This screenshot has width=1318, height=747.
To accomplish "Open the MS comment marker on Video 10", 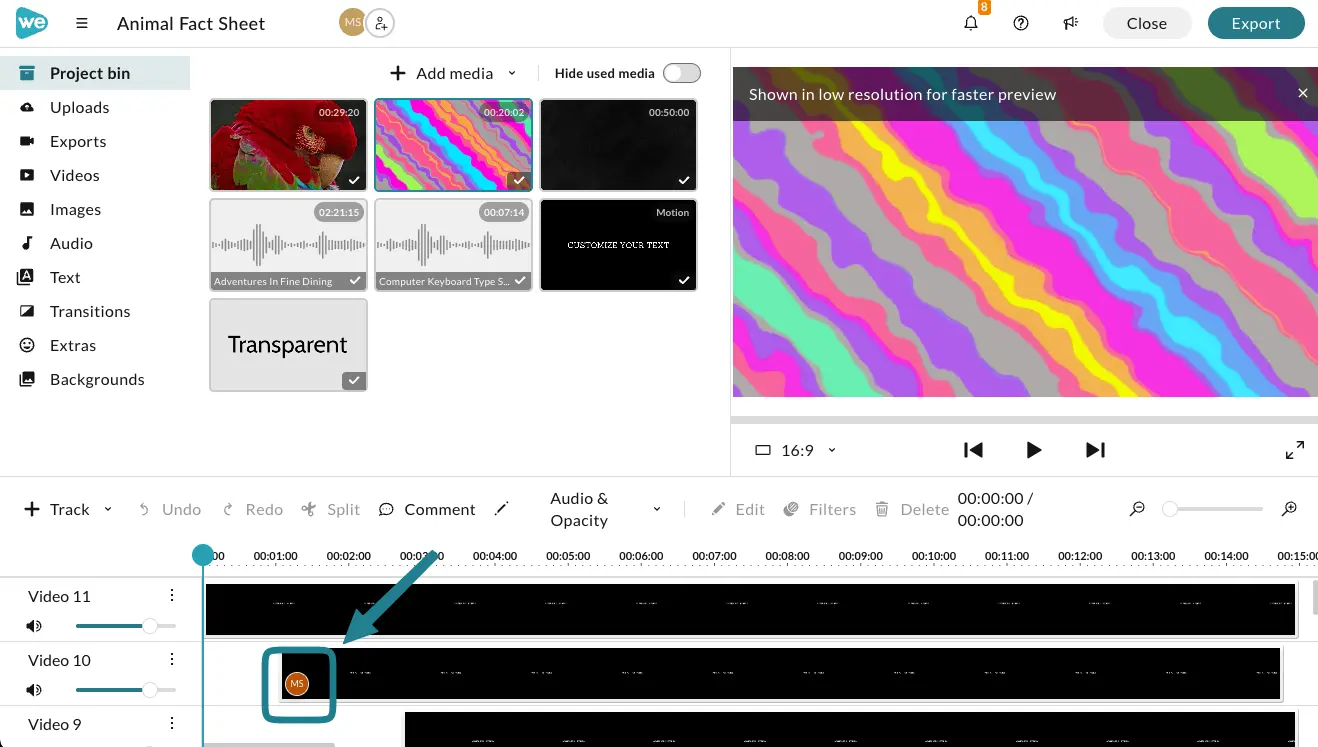I will point(297,683).
